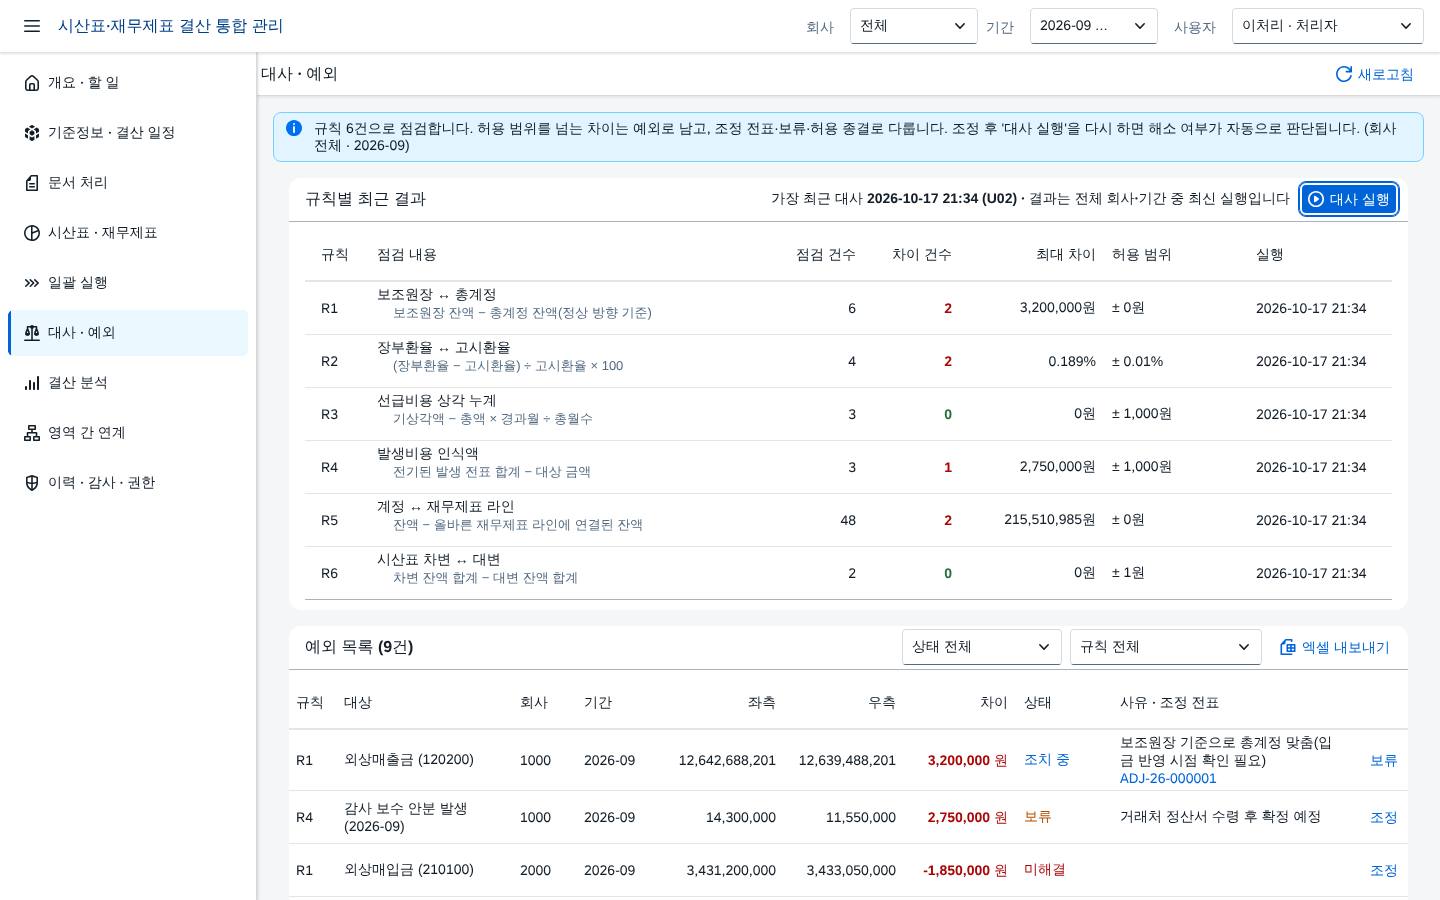The height and width of the screenshot is (900, 1440).
Task: Open the 사용자 dropdown showing 이처리 · 처리자
Action: pyautogui.click(x=1327, y=26)
